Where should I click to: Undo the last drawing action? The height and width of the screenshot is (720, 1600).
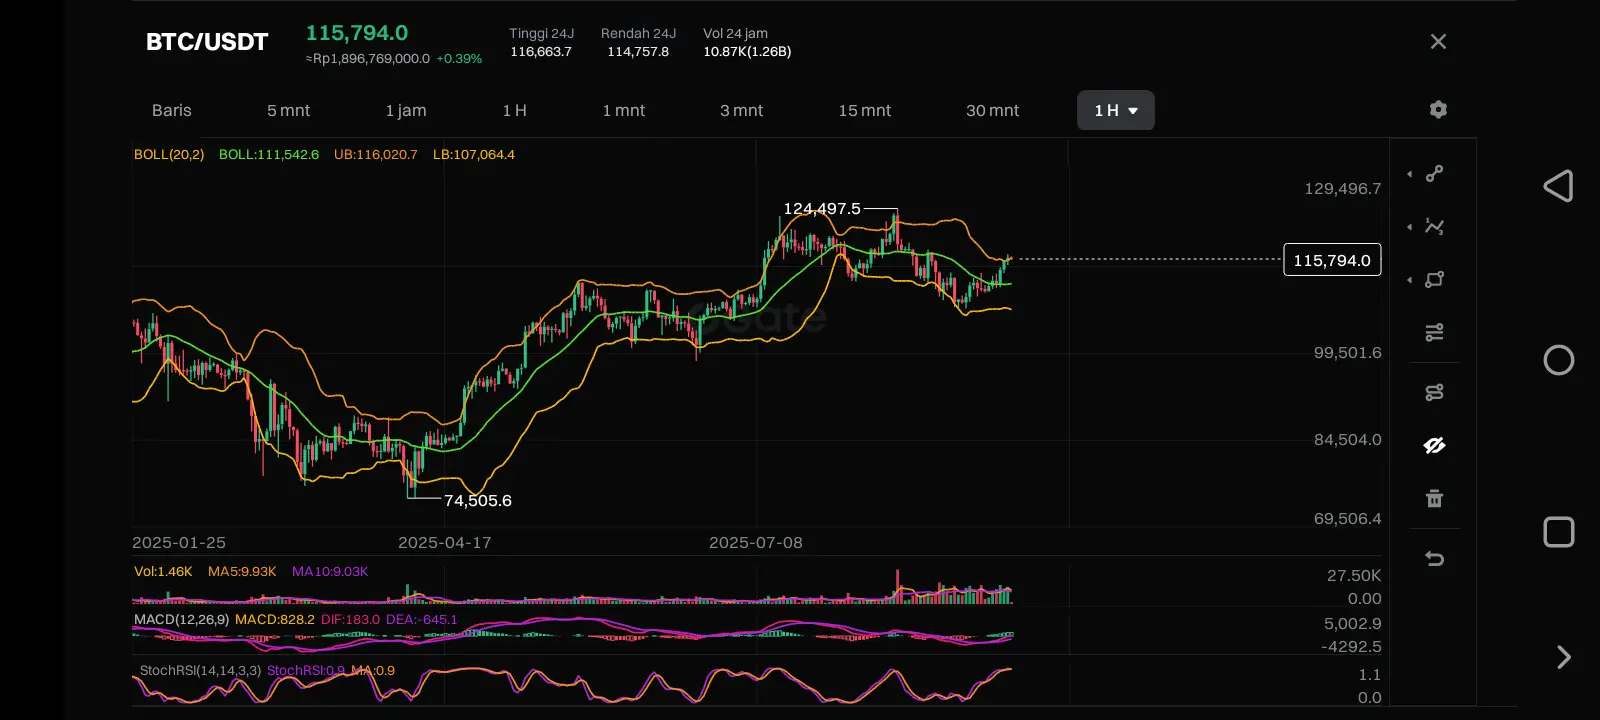click(1434, 558)
